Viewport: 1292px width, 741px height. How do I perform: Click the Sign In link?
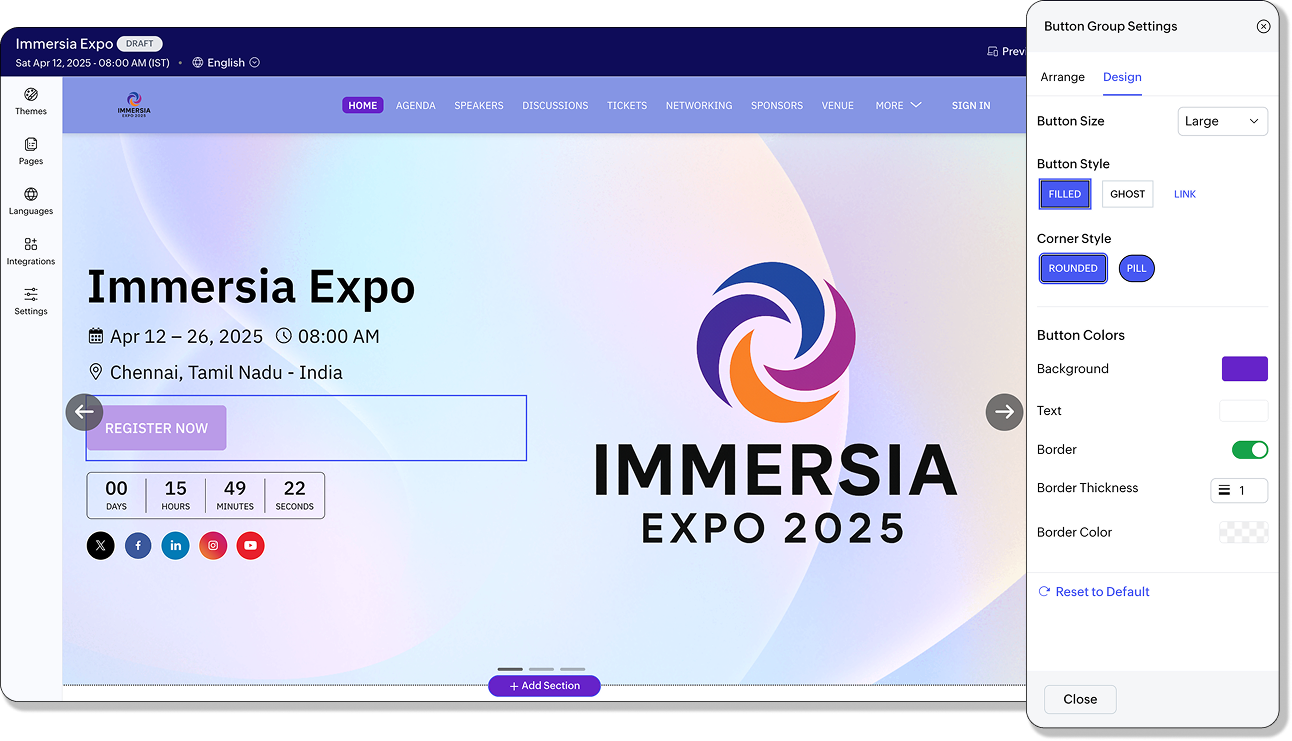(x=971, y=105)
